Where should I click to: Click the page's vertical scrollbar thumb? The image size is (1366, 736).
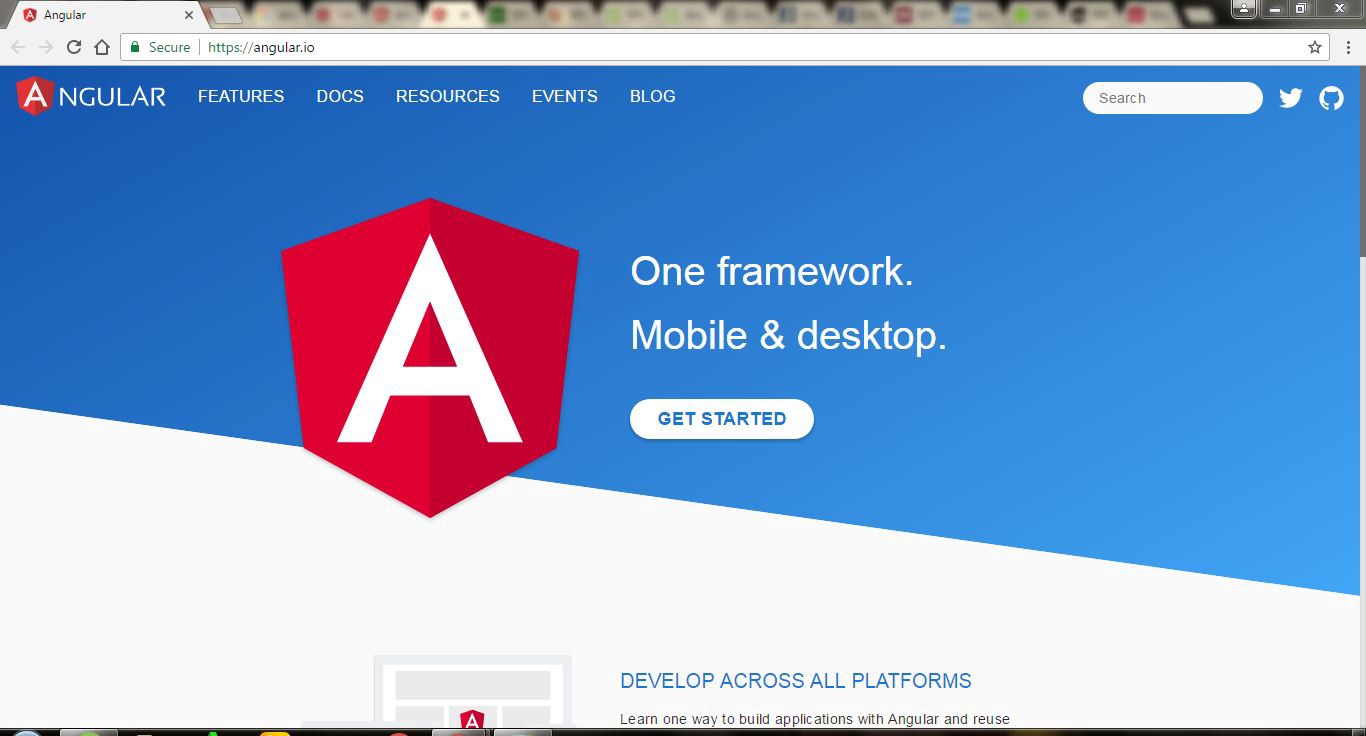(1361, 162)
